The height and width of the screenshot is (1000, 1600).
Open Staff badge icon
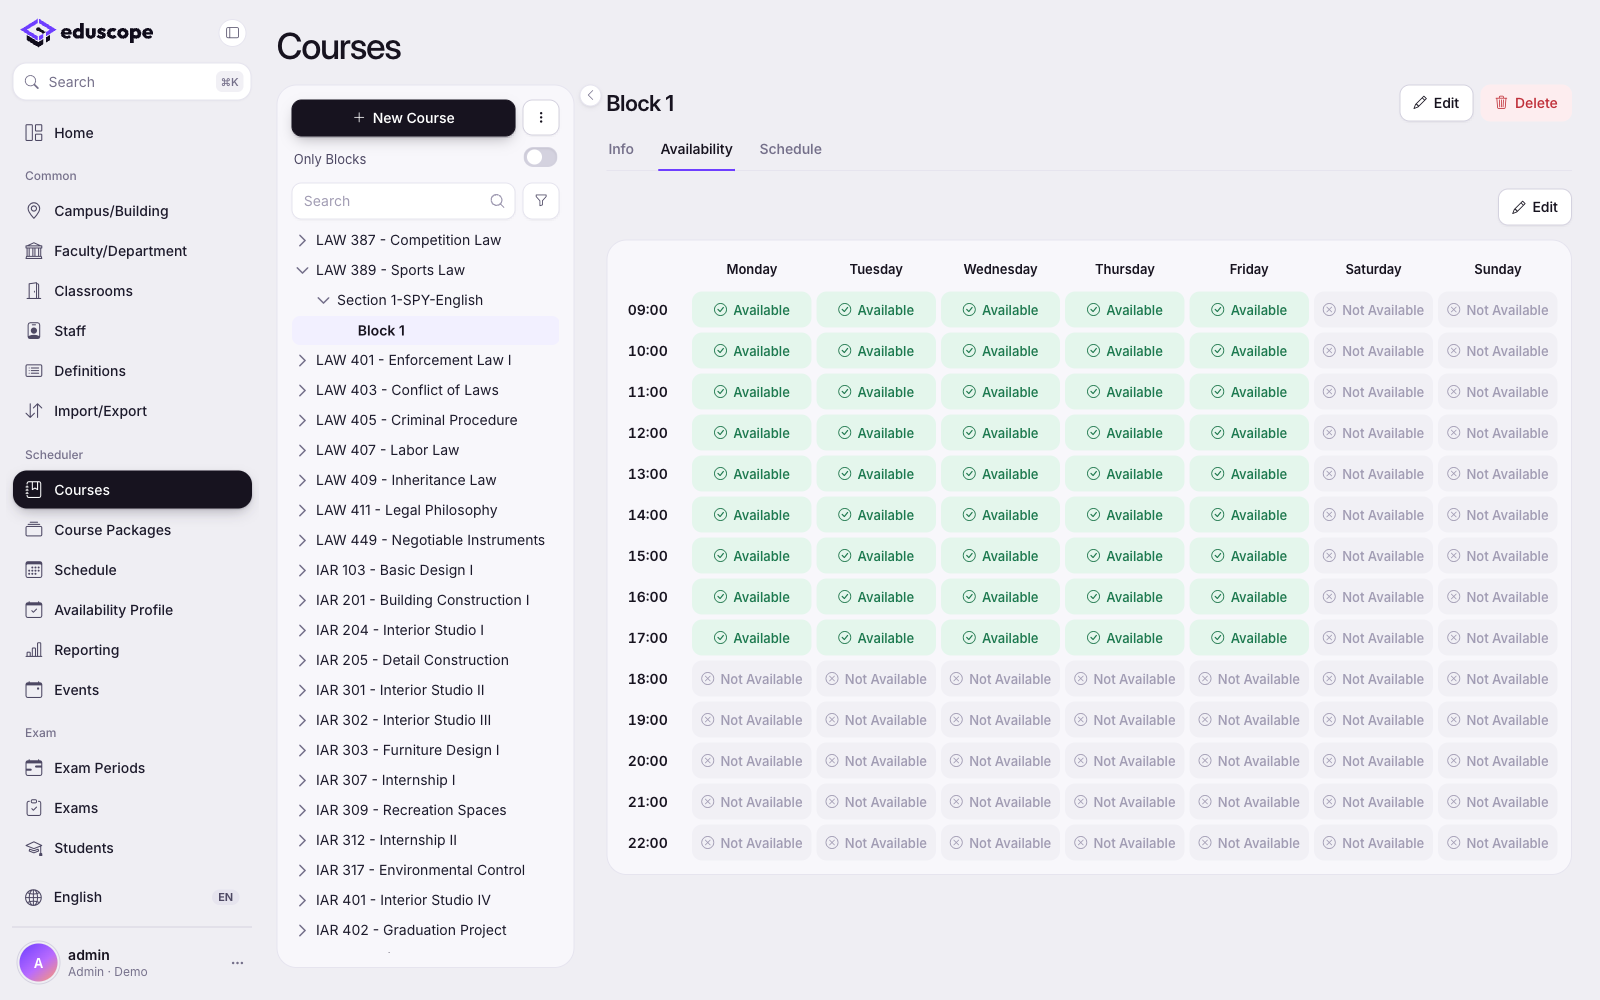34,331
